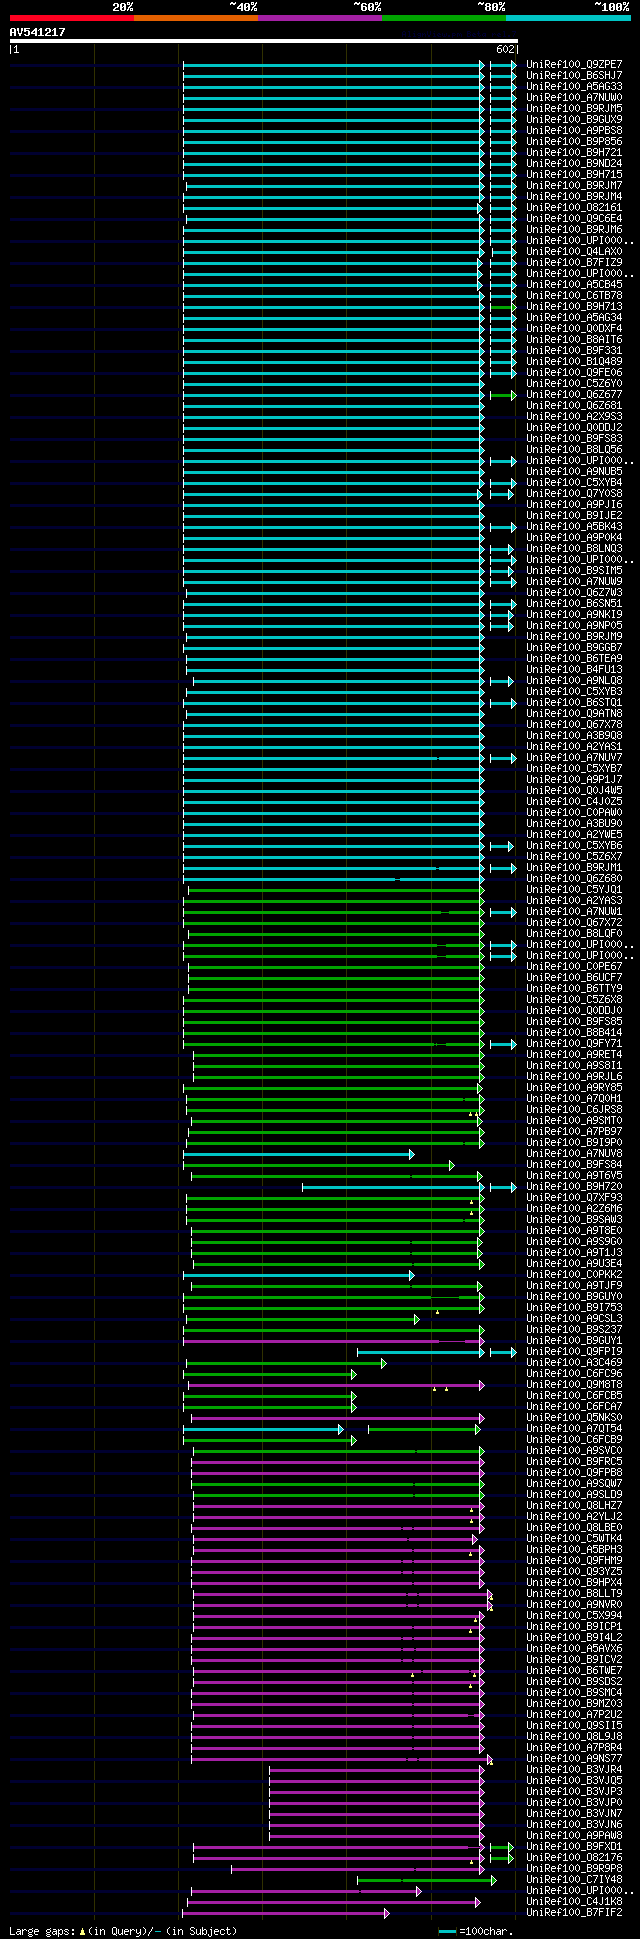Viewport: 640px width, 1939px height.
Task: Select subject label UniRef100_B9R9P8
Action: tap(574, 1868)
